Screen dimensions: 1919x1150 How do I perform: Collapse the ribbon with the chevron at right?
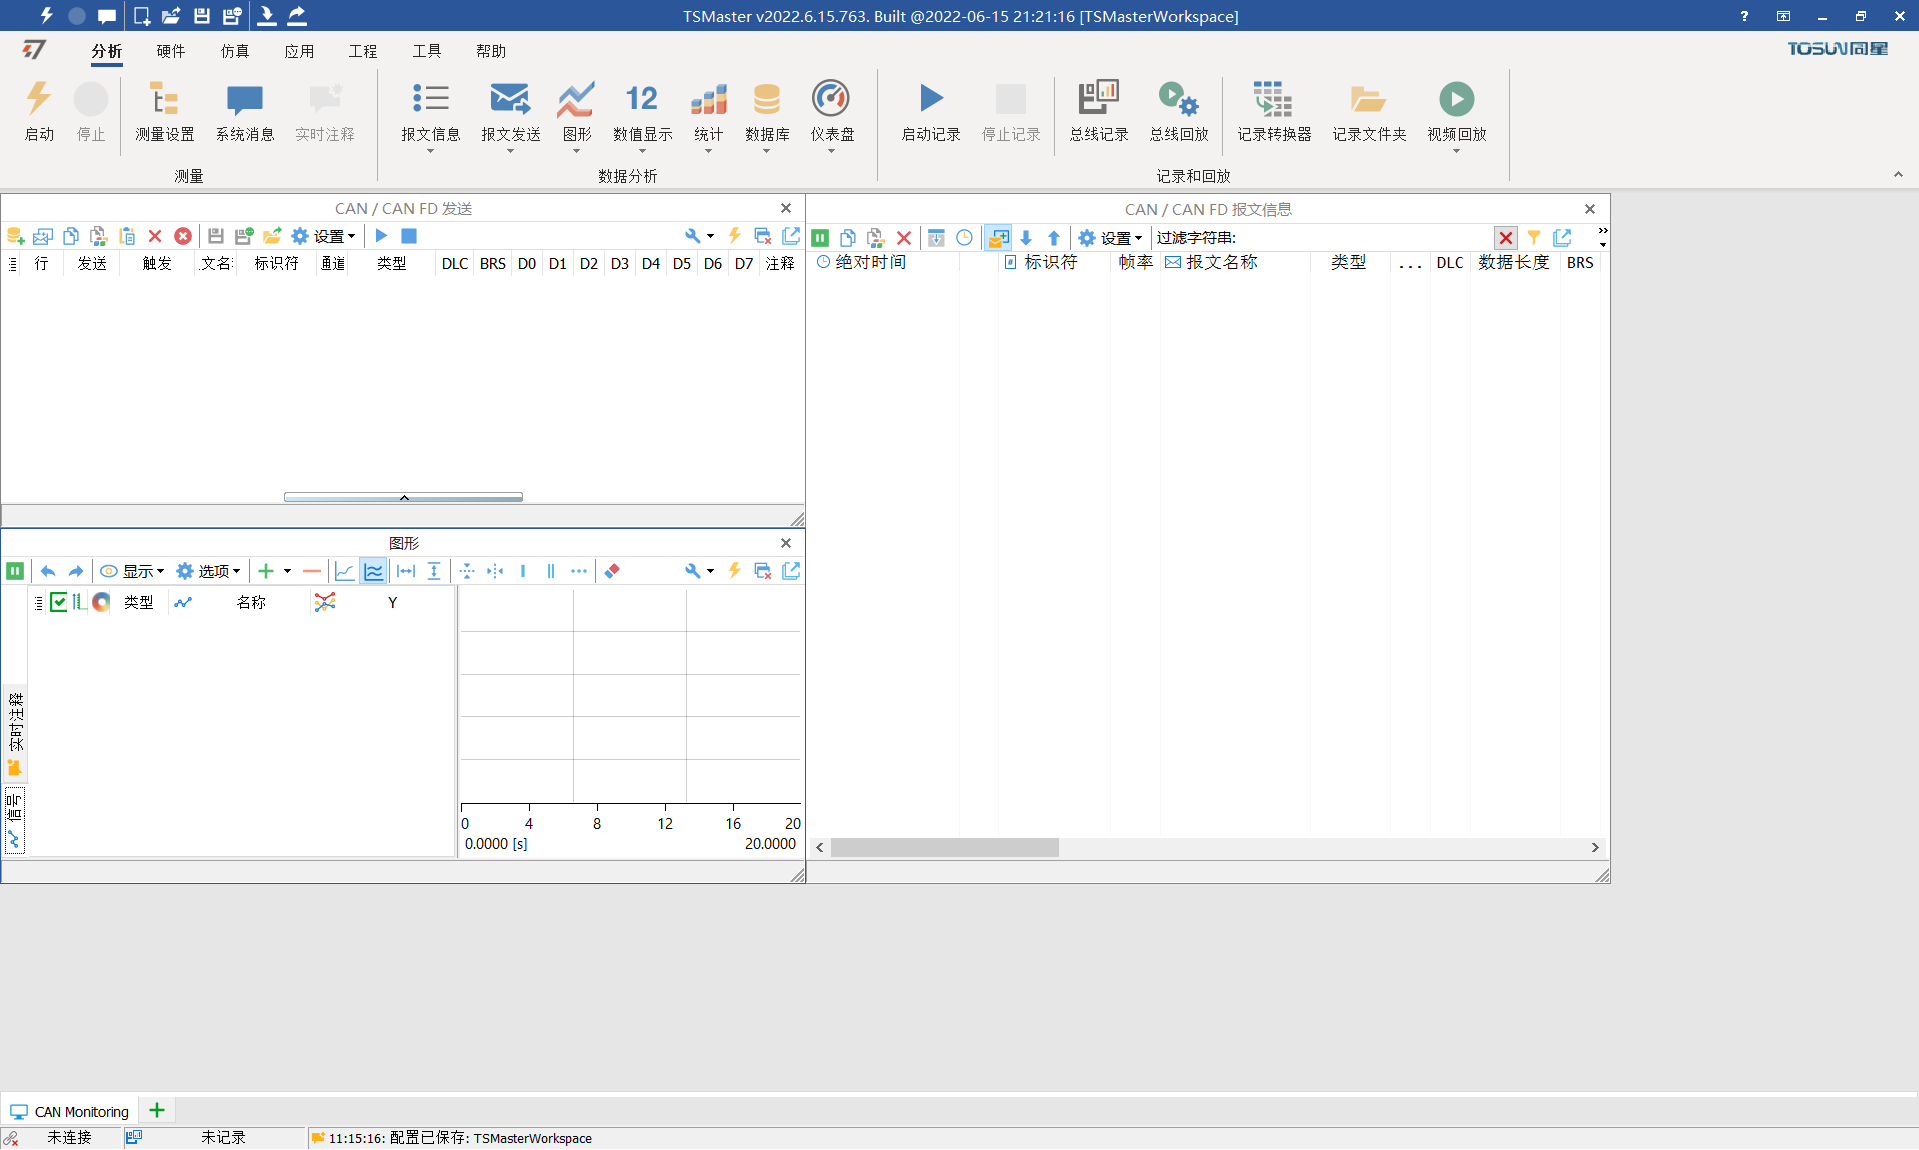[x=1898, y=175]
